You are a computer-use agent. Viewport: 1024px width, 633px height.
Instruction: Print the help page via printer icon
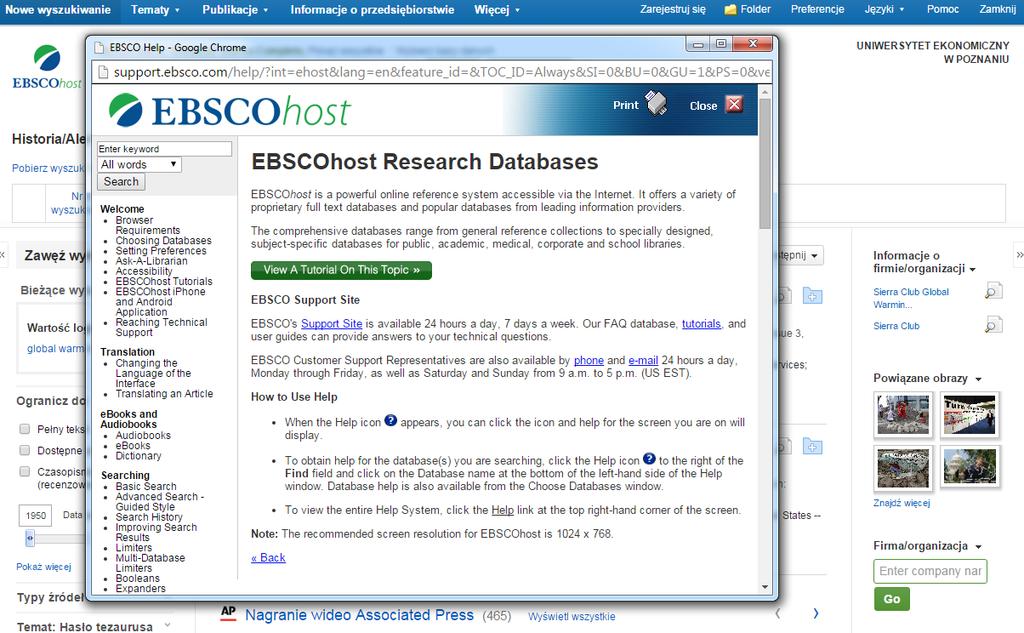[x=656, y=104]
